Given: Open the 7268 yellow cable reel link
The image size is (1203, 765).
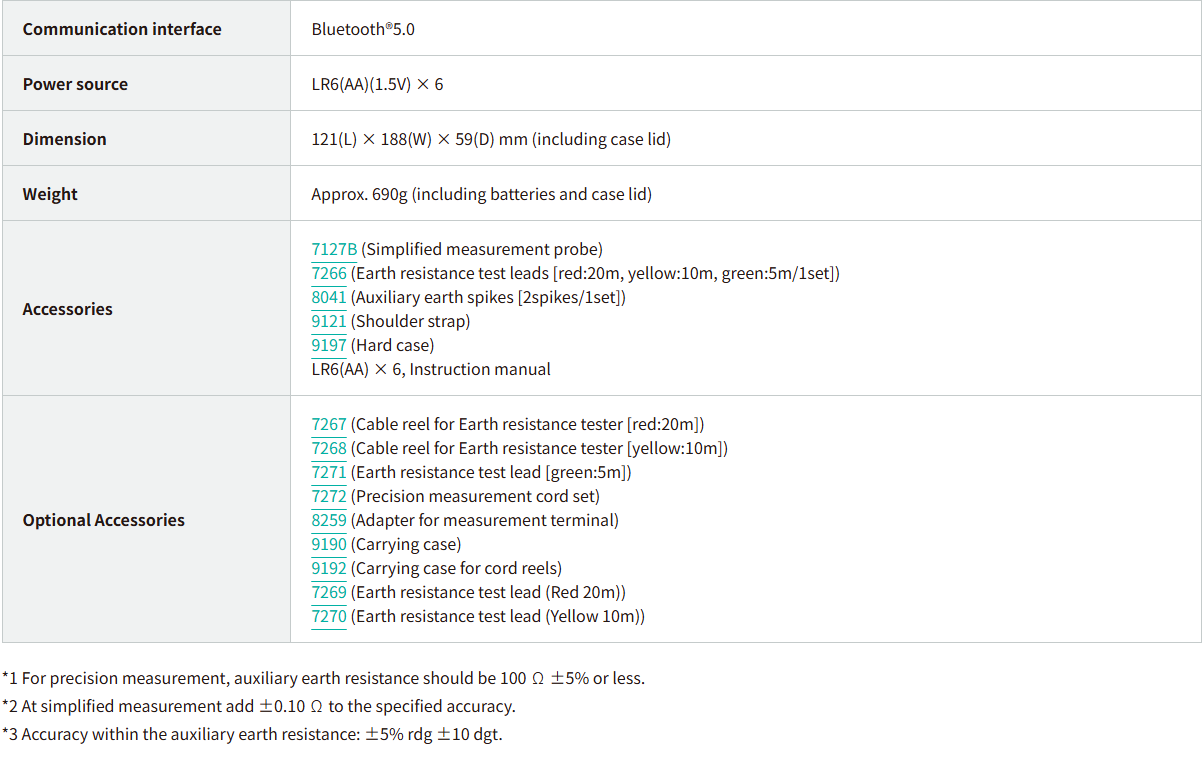Looking at the screenshot, I should point(329,449).
